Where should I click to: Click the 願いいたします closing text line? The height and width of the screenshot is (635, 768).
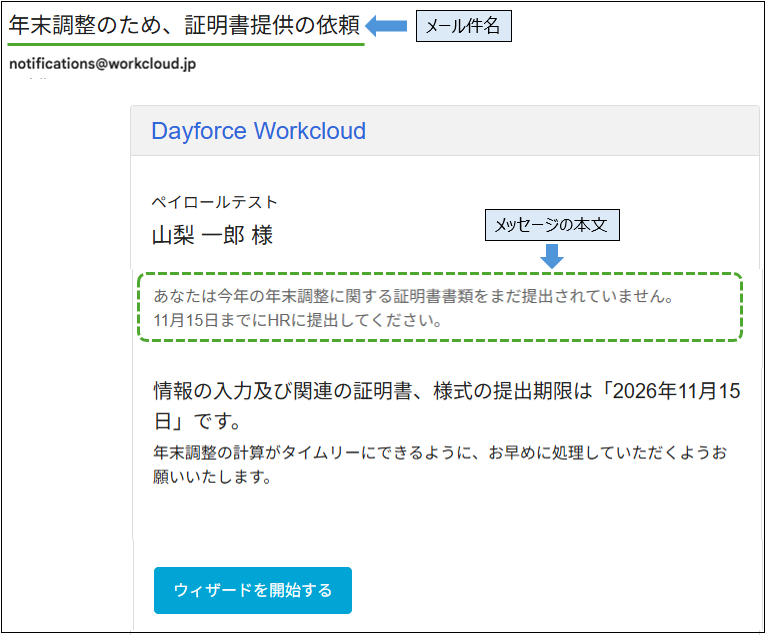[212, 476]
